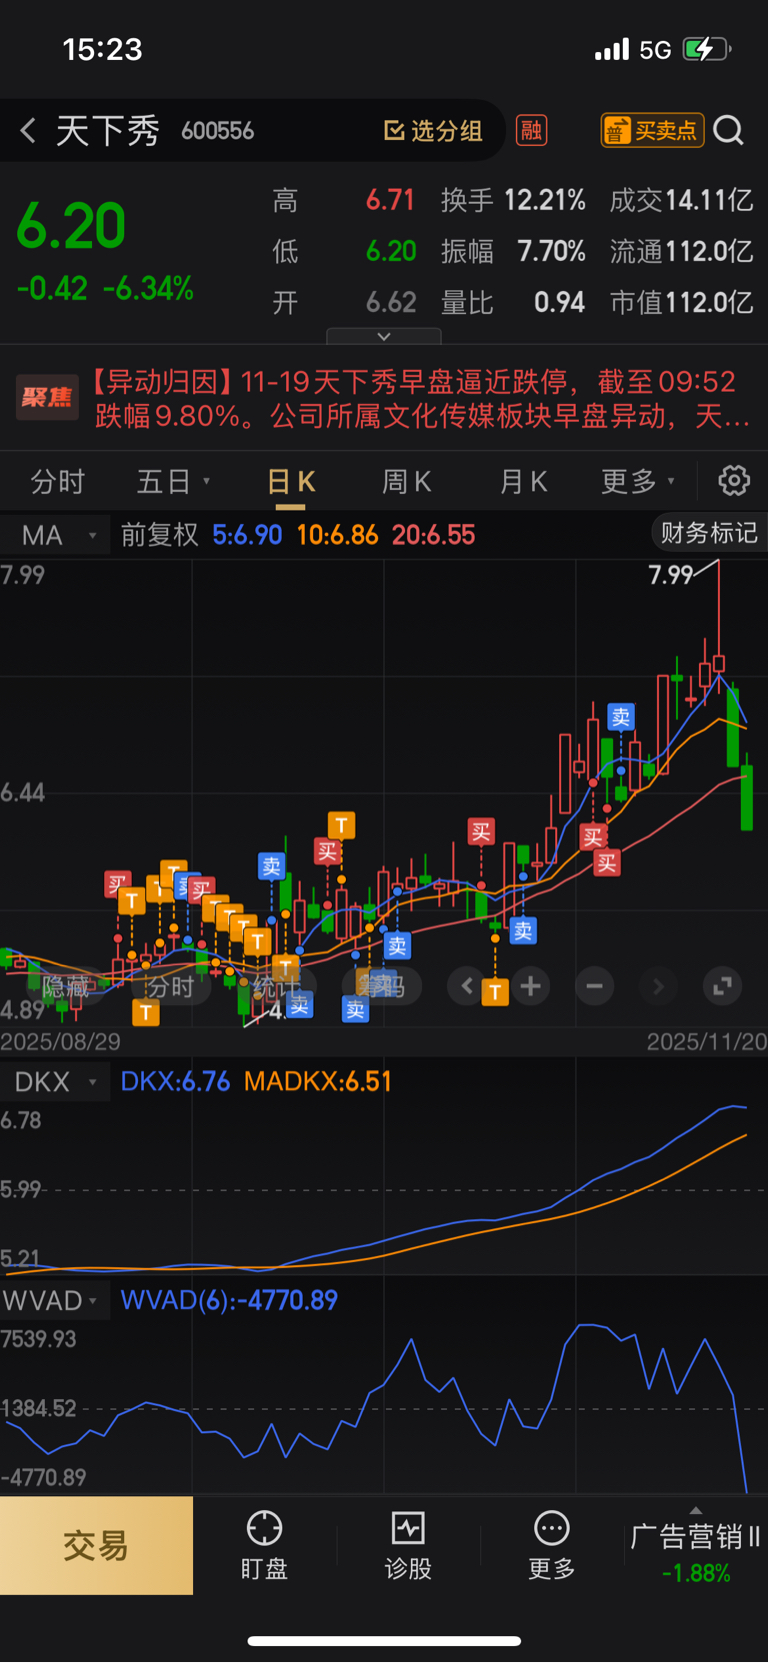This screenshot has height=1663, width=768.
Task: Tap WVAD(6):-4770.89 value
Action: (x=229, y=1301)
